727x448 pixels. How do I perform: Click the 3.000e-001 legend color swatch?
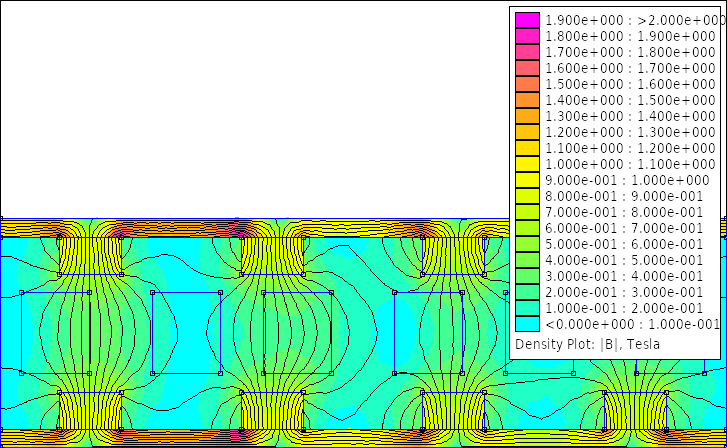tap(527, 276)
